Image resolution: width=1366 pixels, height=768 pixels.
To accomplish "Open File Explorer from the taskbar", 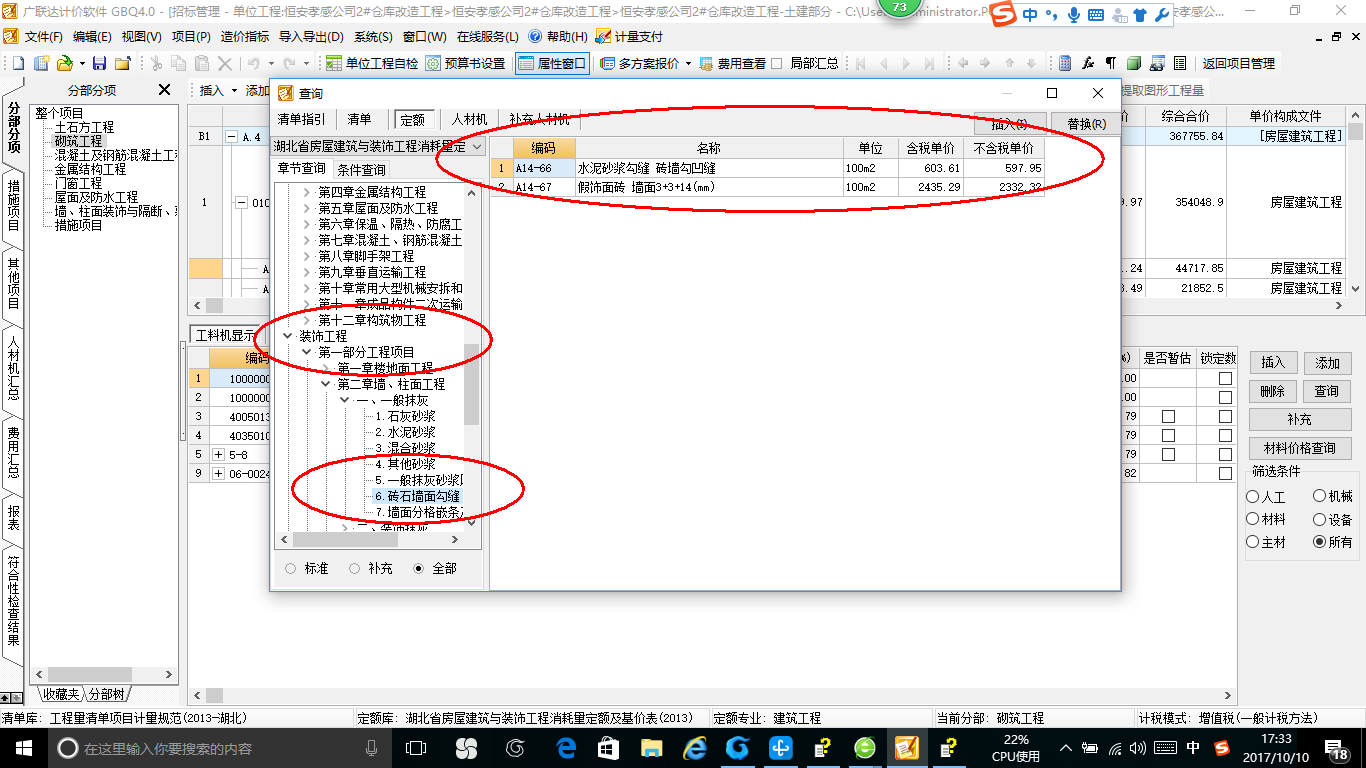I will [651, 747].
